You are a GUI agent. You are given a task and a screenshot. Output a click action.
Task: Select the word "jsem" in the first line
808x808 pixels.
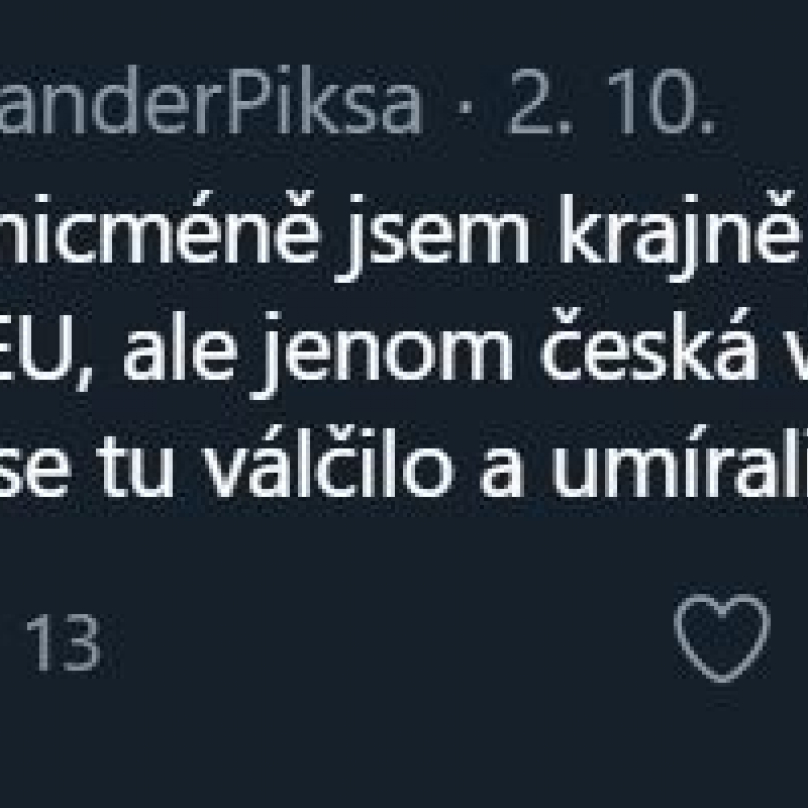coord(431,238)
